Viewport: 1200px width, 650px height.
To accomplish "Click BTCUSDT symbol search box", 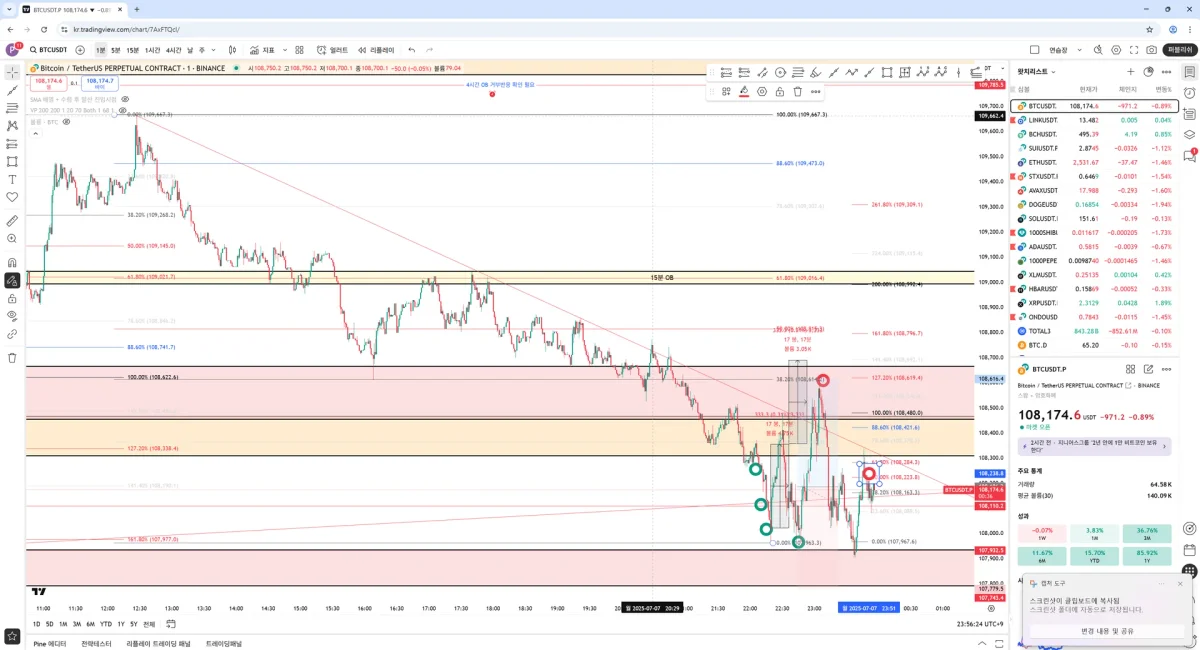I will click(x=48, y=50).
